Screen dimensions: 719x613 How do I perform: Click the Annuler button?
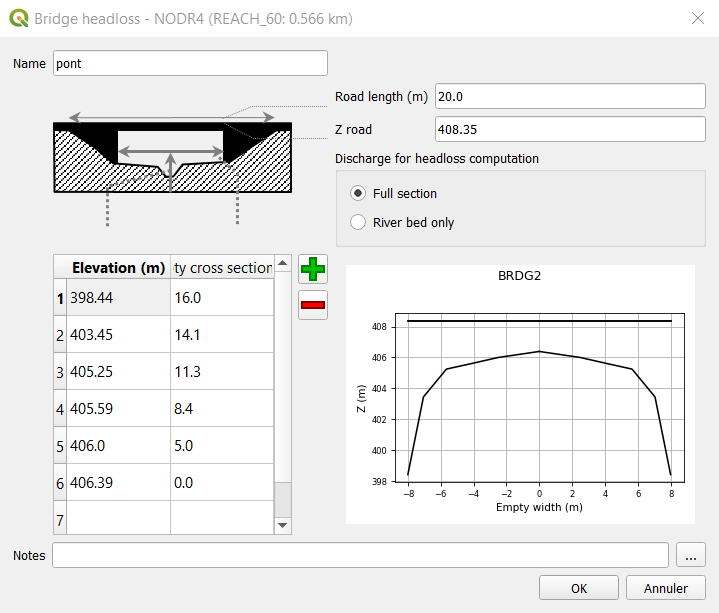click(x=666, y=588)
